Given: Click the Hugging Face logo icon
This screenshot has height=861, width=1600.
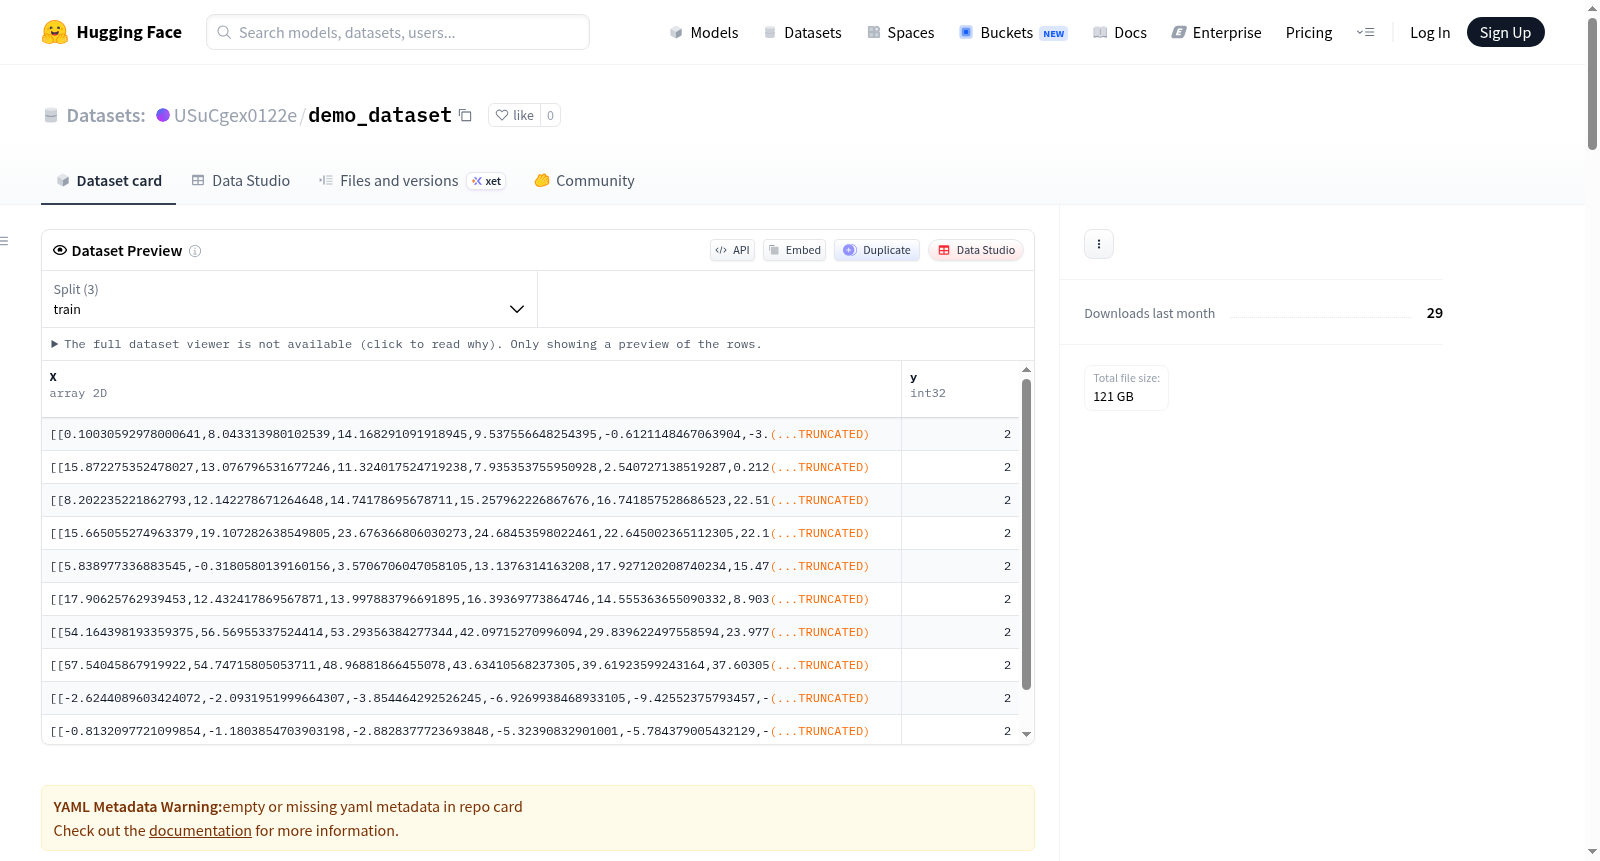Looking at the screenshot, I should point(55,32).
